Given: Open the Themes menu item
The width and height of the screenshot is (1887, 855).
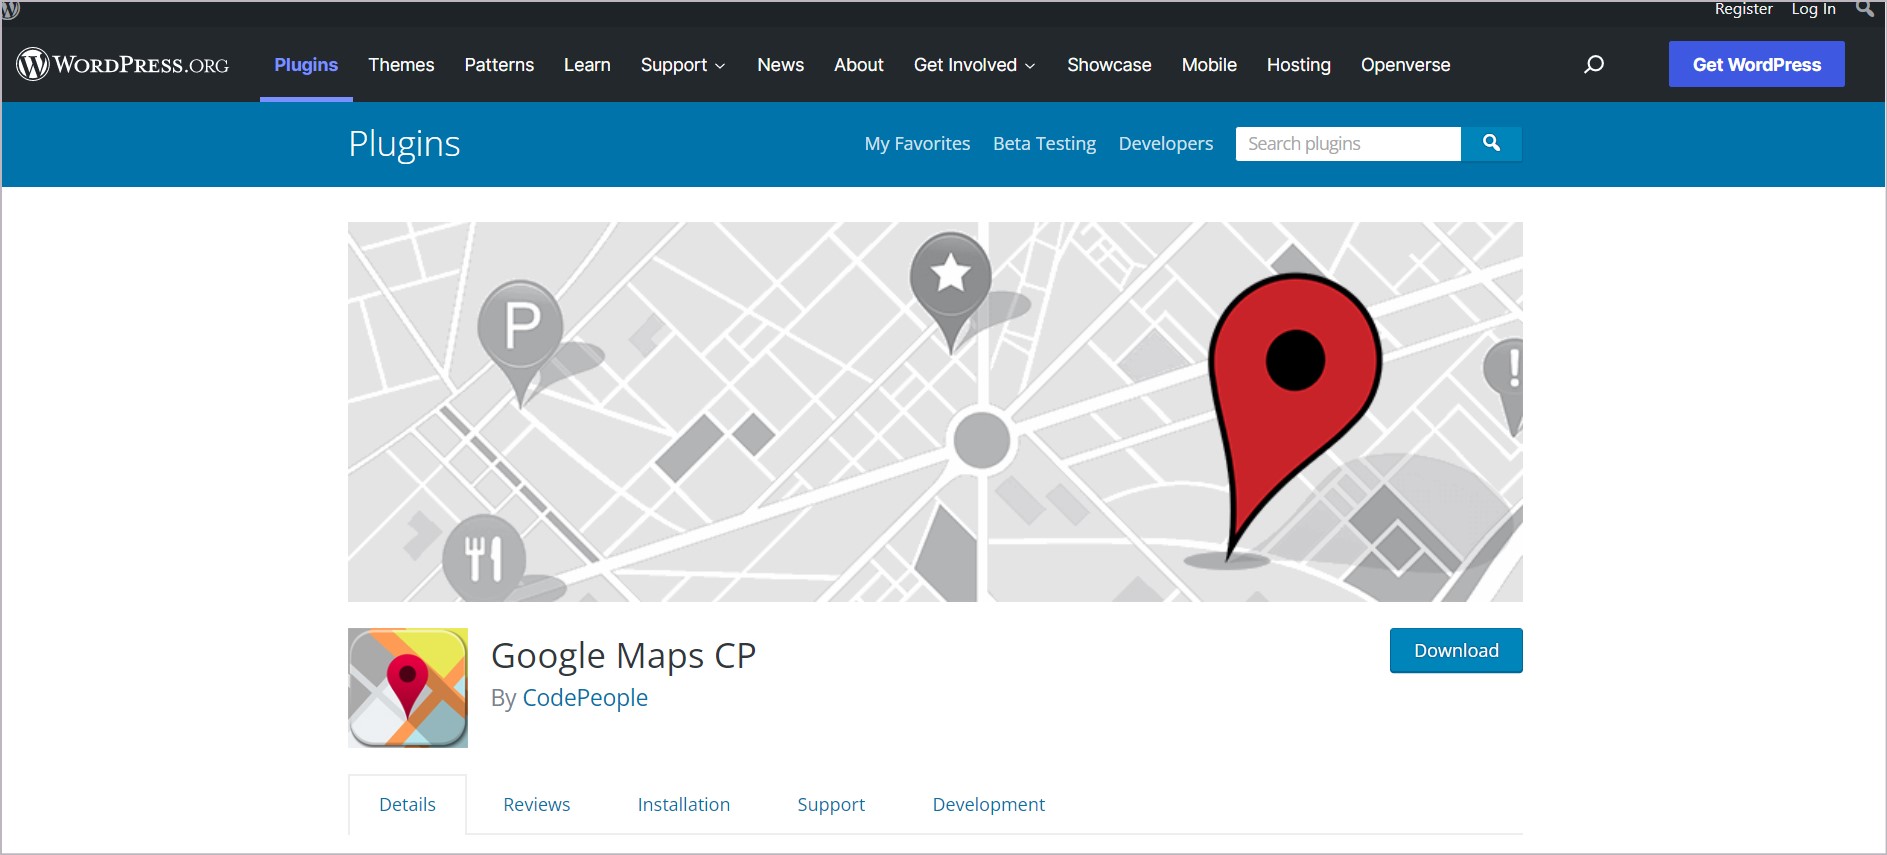Looking at the screenshot, I should 401,65.
